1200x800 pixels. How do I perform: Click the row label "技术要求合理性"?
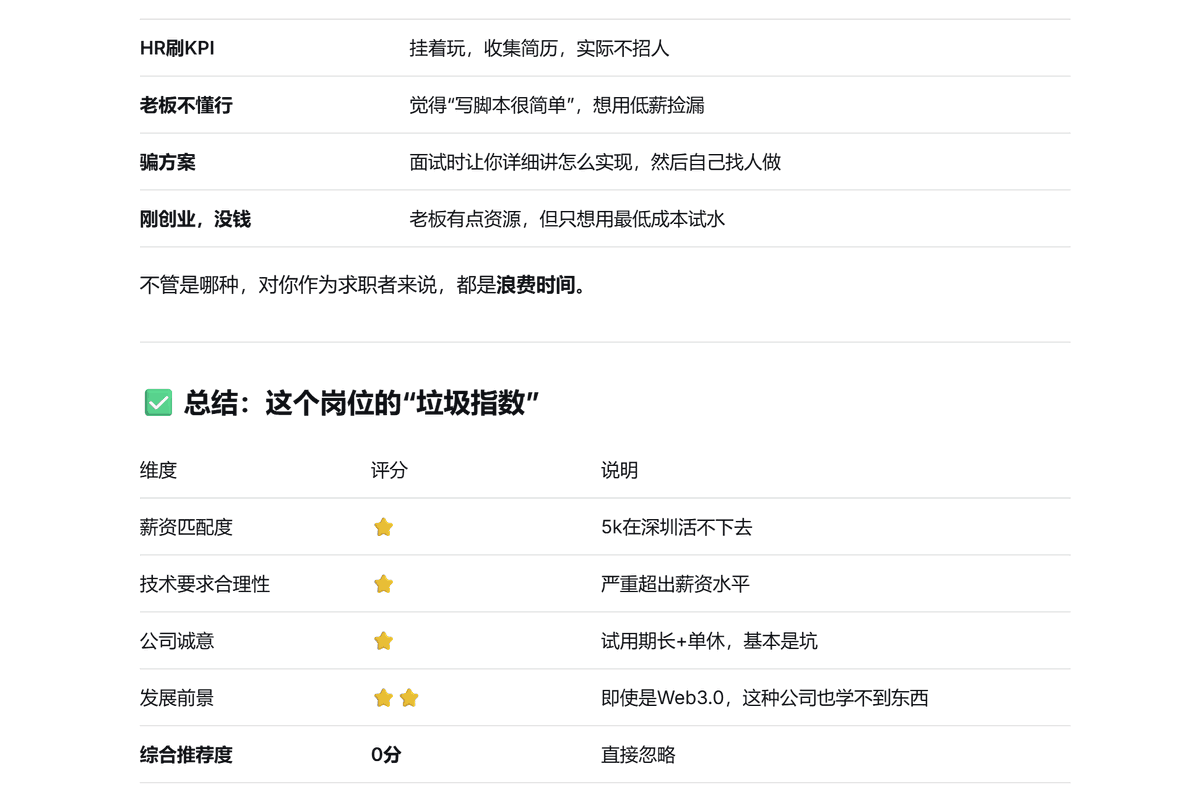(x=205, y=584)
